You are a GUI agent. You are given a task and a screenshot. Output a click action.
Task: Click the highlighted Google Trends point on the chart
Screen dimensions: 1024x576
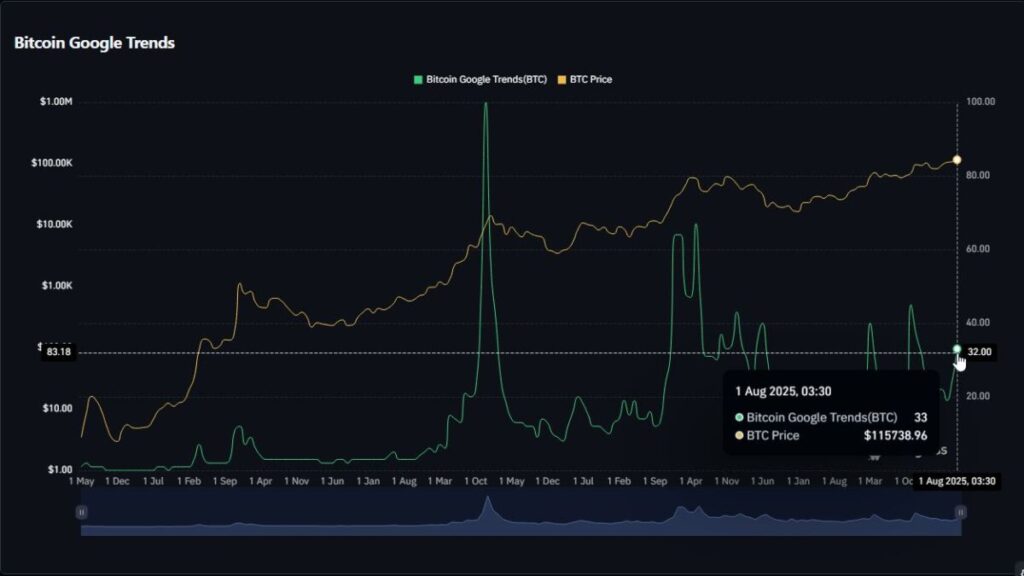pyautogui.click(x=957, y=349)
